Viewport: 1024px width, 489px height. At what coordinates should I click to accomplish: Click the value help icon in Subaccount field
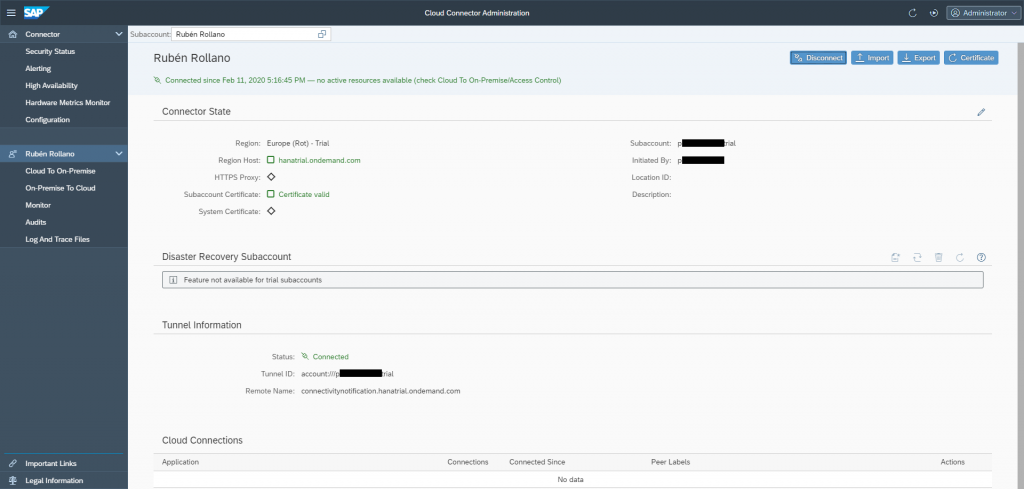321,34
